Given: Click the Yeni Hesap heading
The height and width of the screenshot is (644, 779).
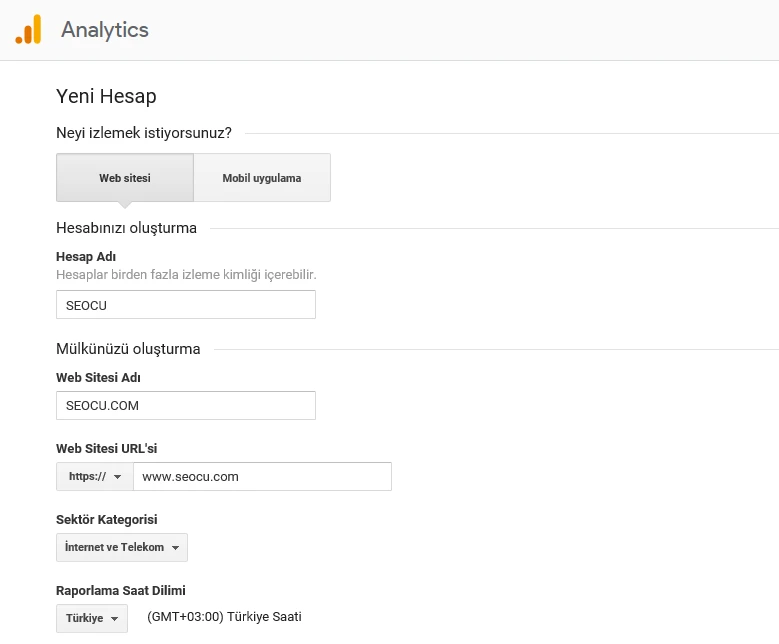Looking at the screenshot, I should click(x=106, y=96).
